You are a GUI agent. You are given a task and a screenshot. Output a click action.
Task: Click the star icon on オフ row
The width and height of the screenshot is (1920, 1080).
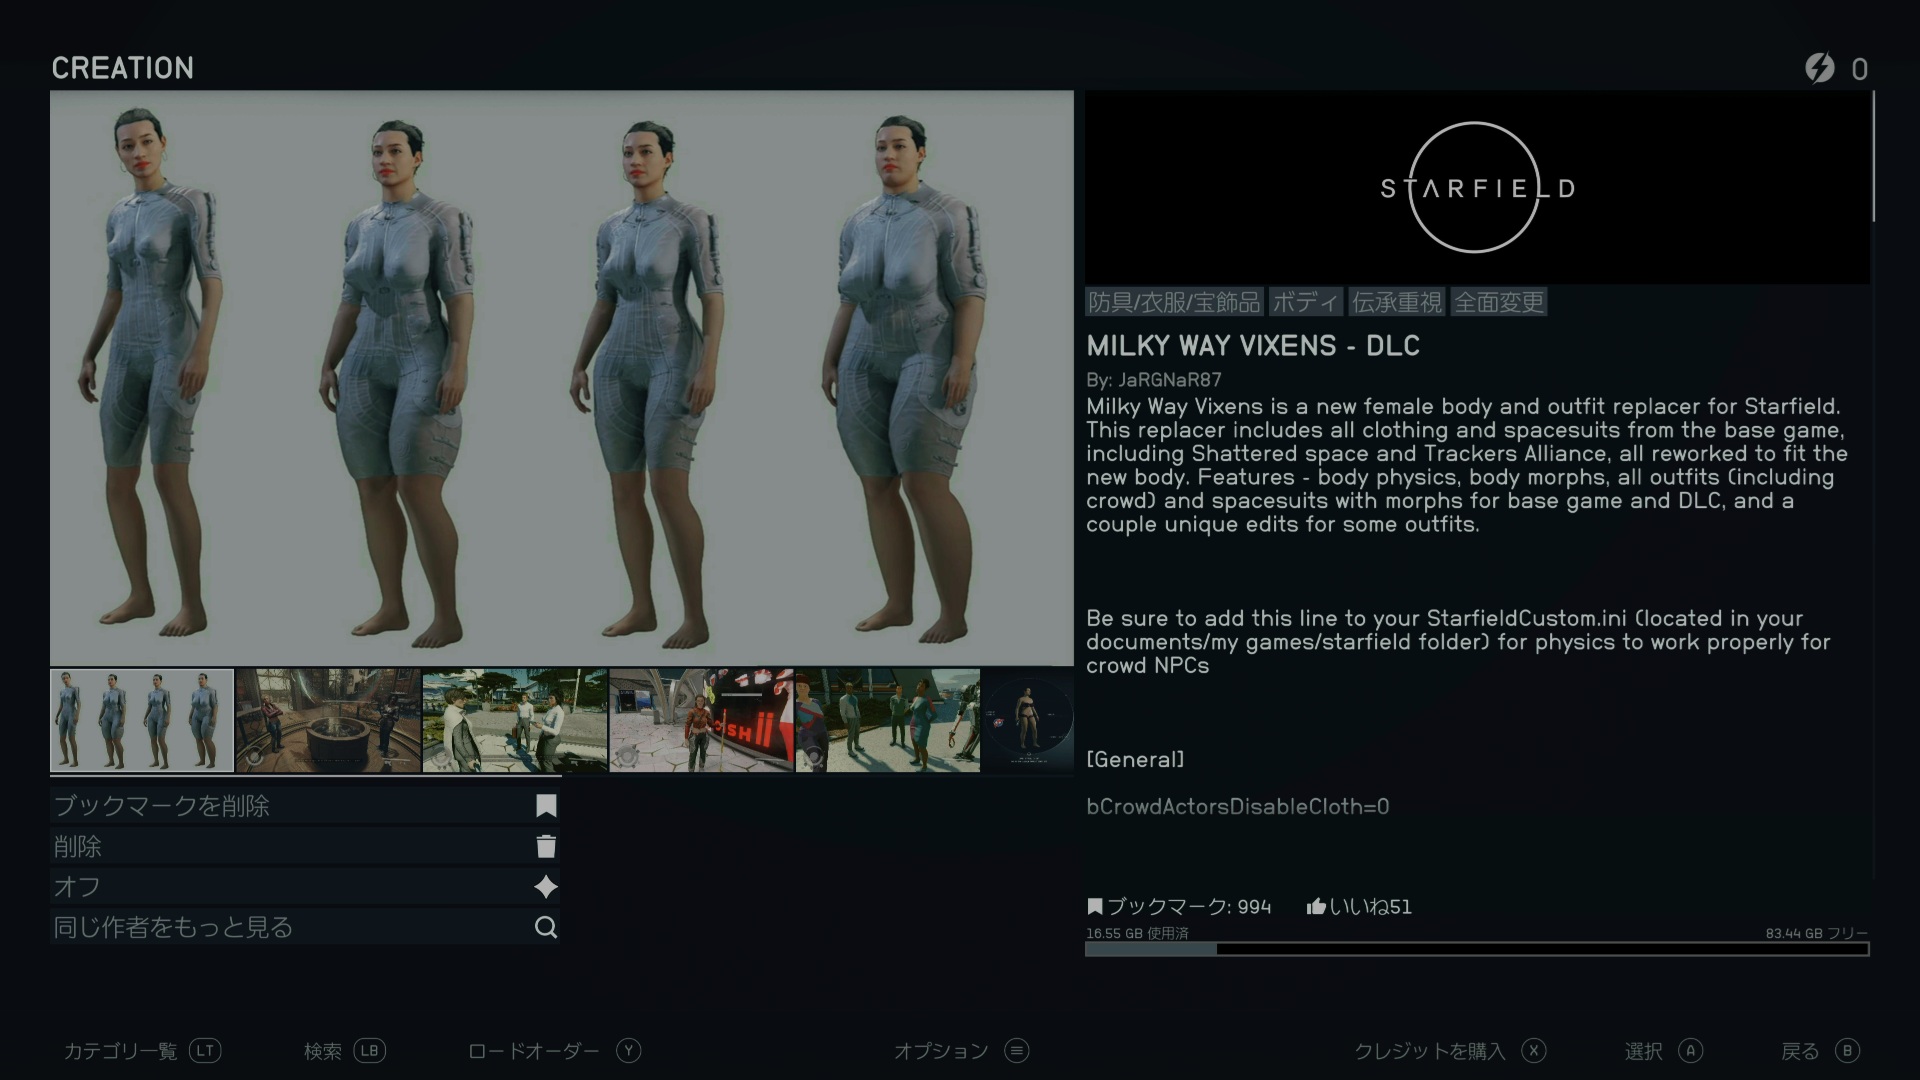coord(546,887)
